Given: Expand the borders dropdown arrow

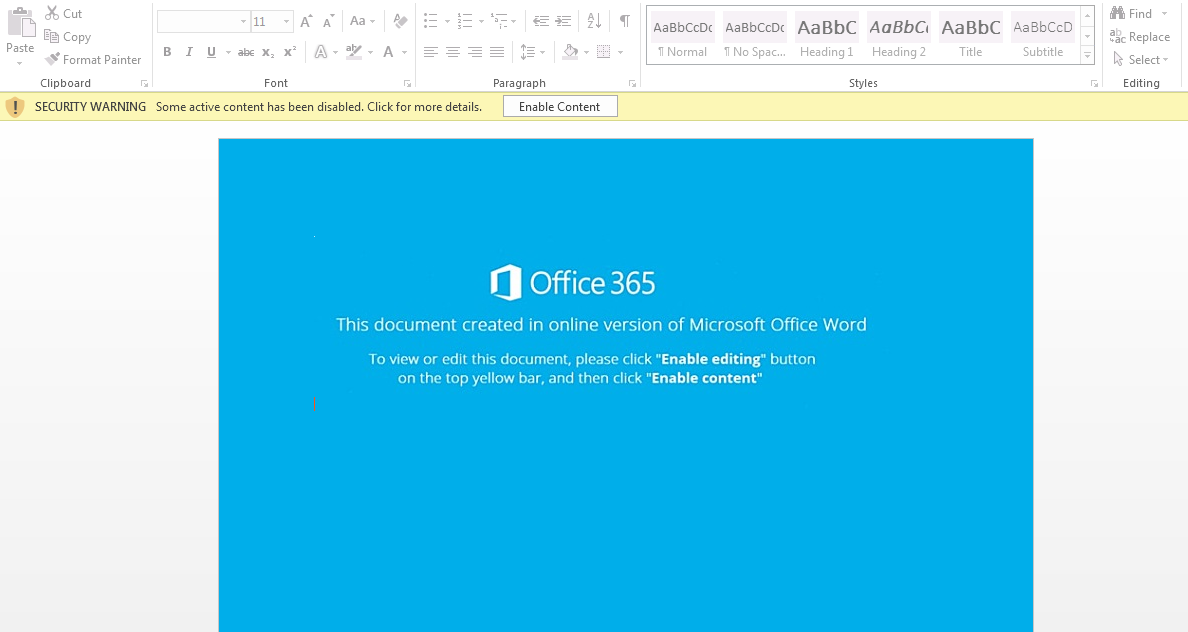Looking at the screenshot, I should [x=621, y=52].
